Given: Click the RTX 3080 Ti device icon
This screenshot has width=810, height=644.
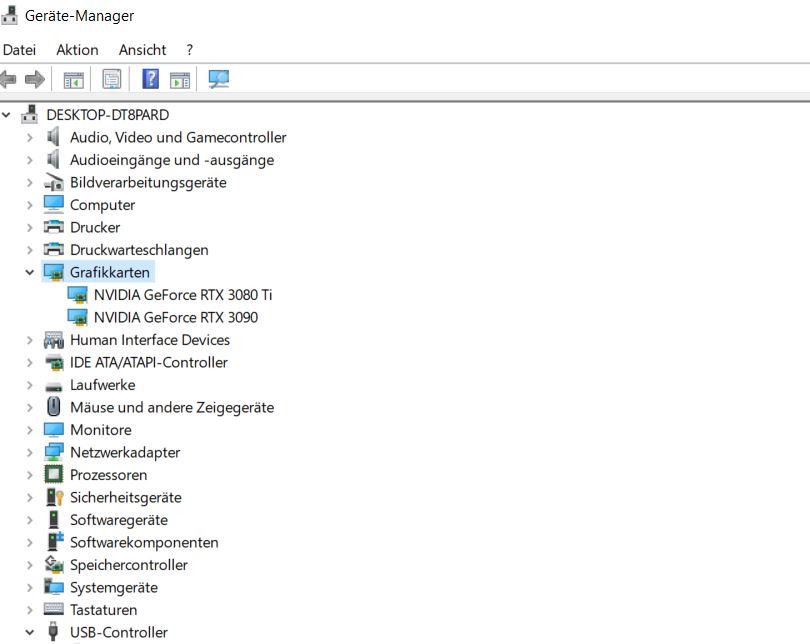Looking at the screenshot, I should point(77,295).
